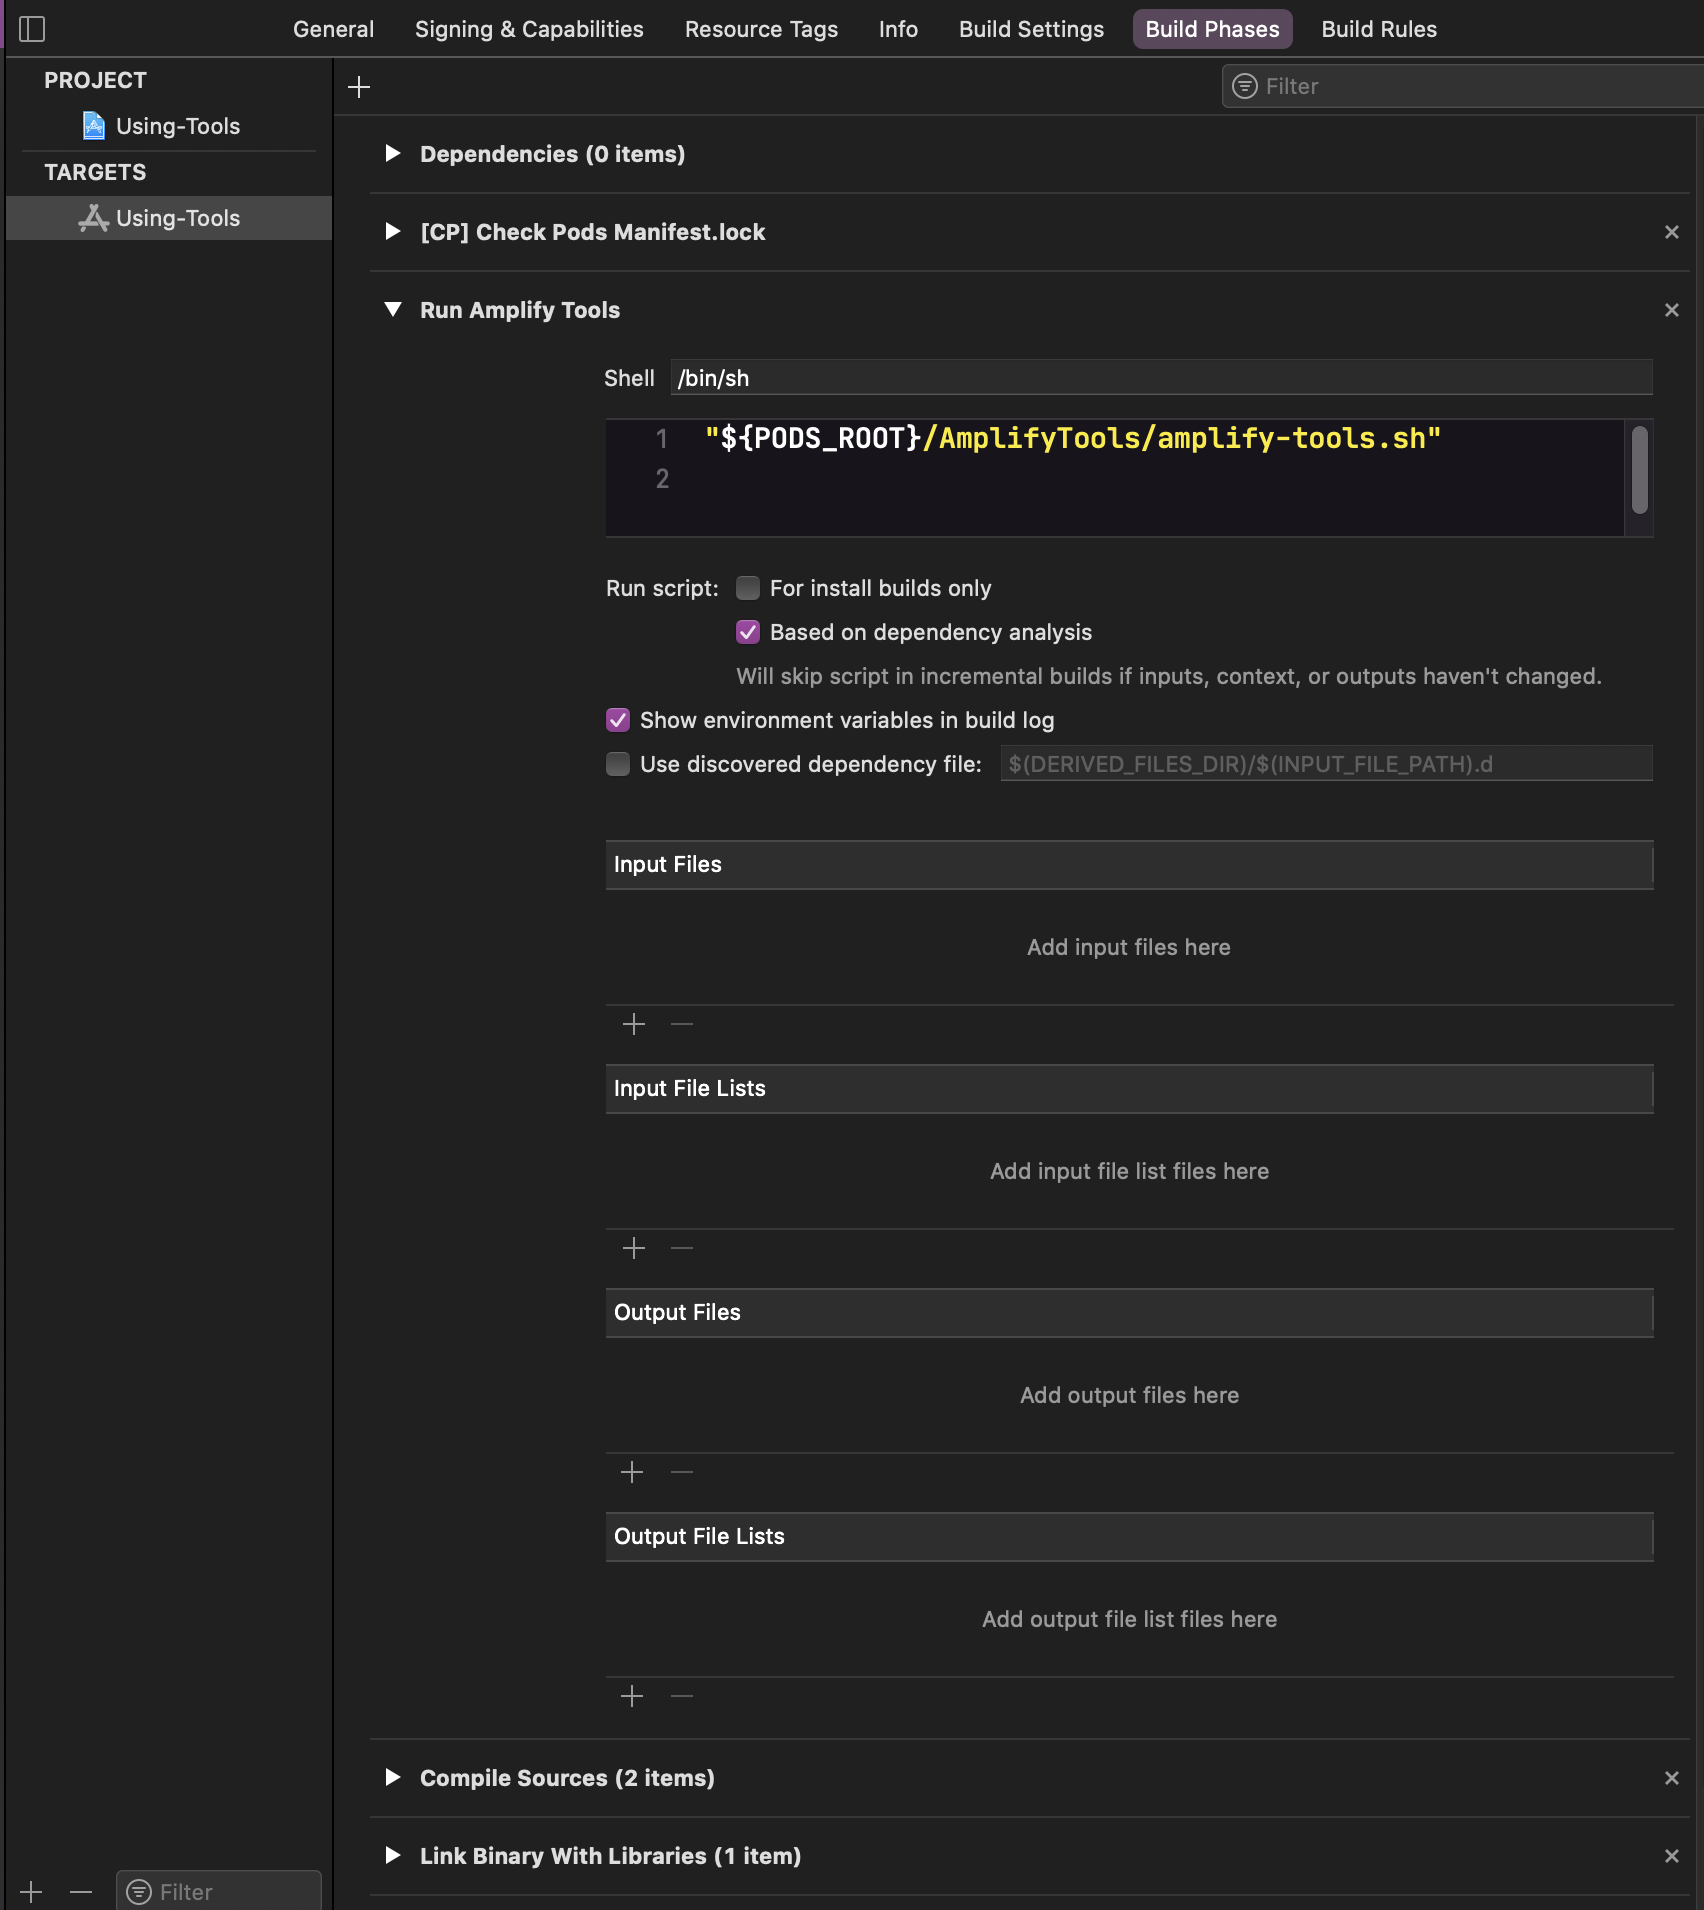Add an input file with plus icon

[634, 1024]
